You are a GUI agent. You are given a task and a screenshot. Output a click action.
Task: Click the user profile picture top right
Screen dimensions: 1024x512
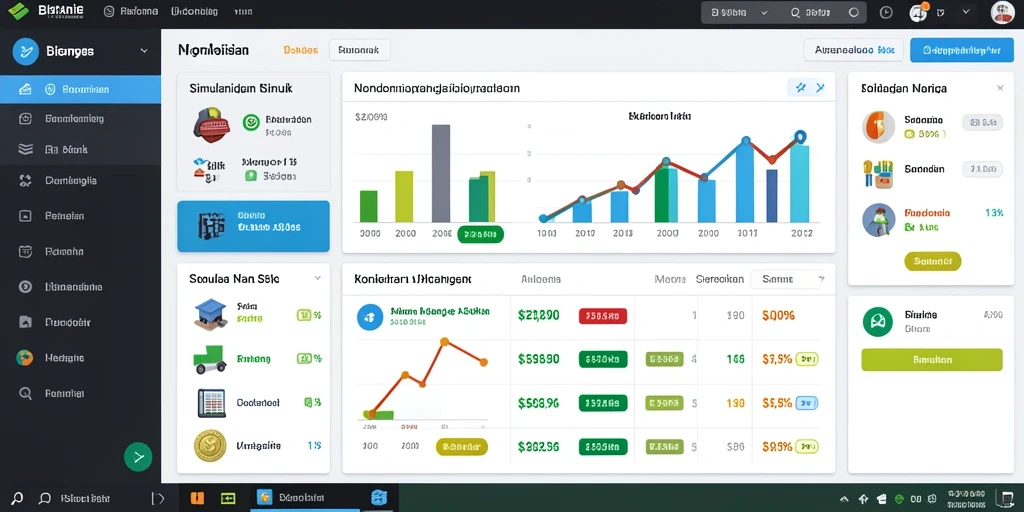click(x=1002, y=12)
